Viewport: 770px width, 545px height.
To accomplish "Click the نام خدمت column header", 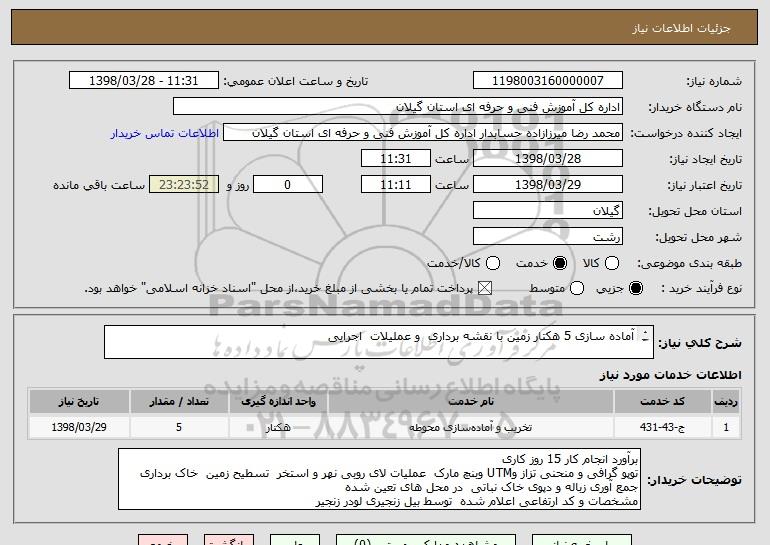I will pos(470,402).
